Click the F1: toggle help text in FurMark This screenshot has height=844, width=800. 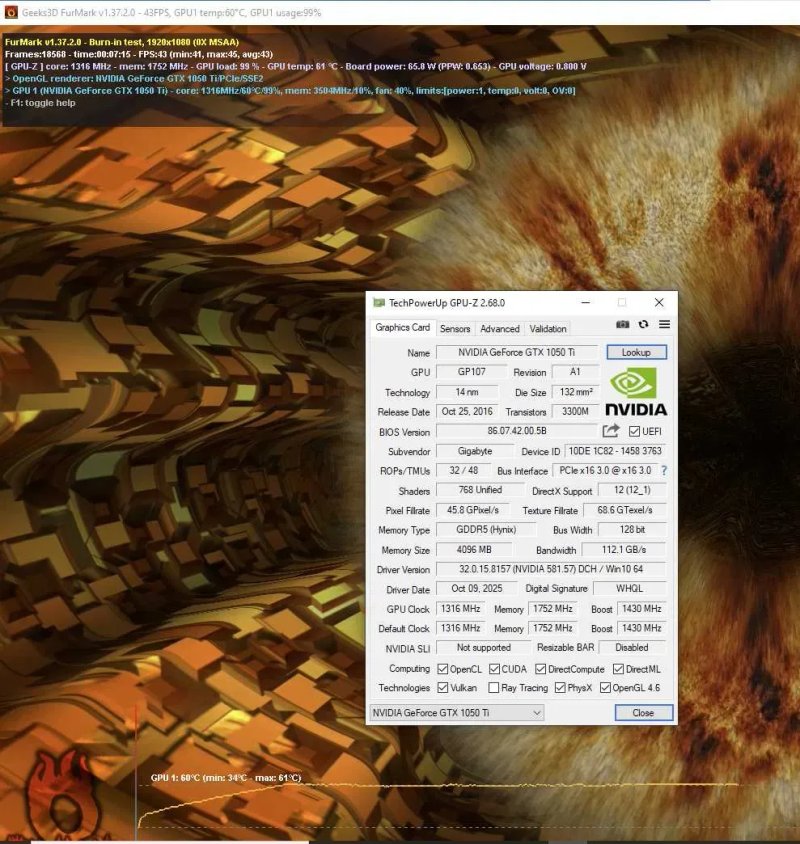40,103
